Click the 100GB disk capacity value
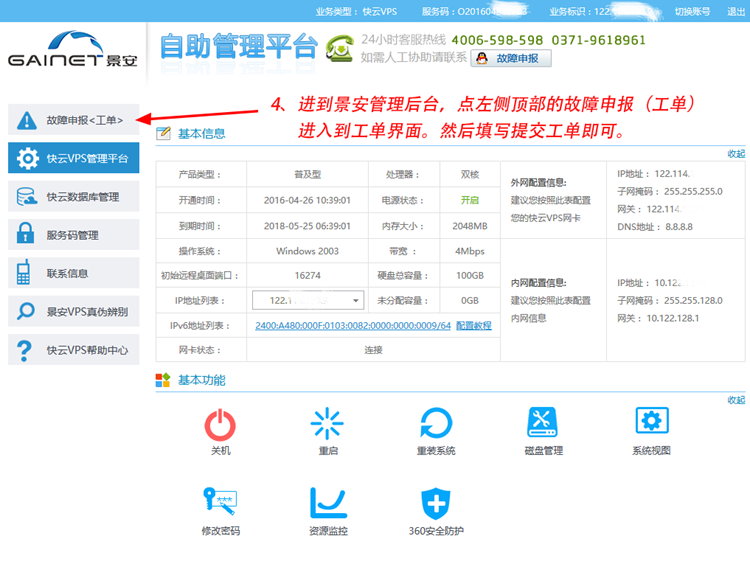Viewport: 750px width, 564px height. [470, 276]
